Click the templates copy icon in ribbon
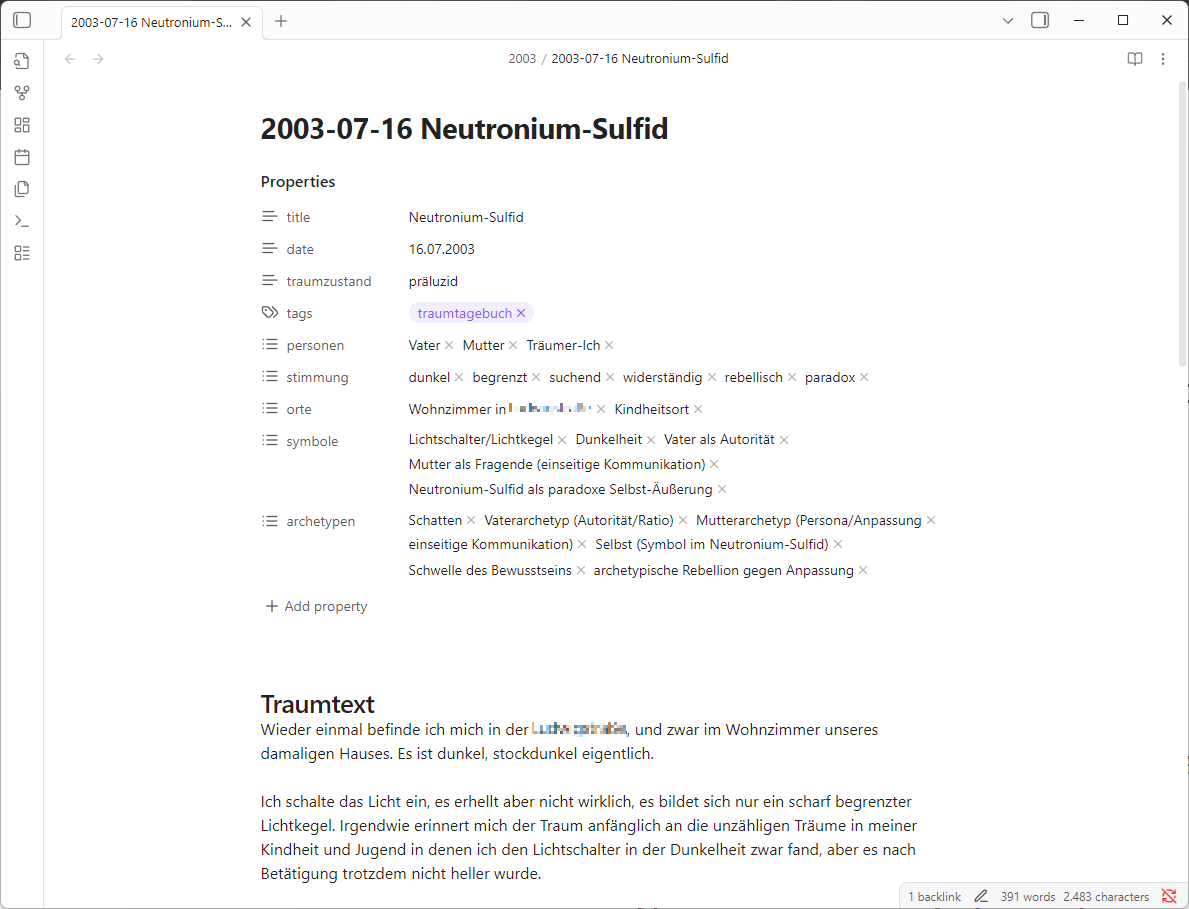This screenshot has height=909, width=1189. 22,189
